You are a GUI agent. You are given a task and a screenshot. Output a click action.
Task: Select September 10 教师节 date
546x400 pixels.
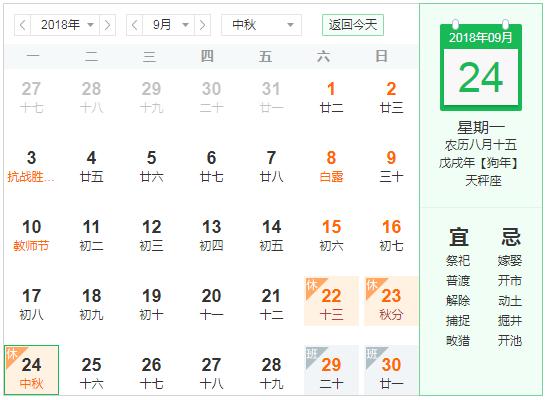point(31,236)
